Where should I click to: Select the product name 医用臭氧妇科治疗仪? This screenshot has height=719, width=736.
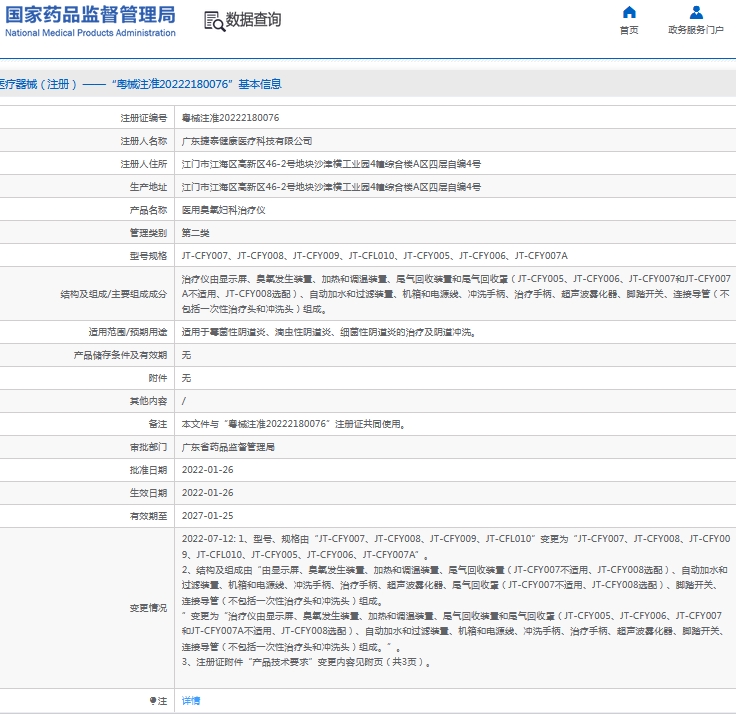point(223,210)
